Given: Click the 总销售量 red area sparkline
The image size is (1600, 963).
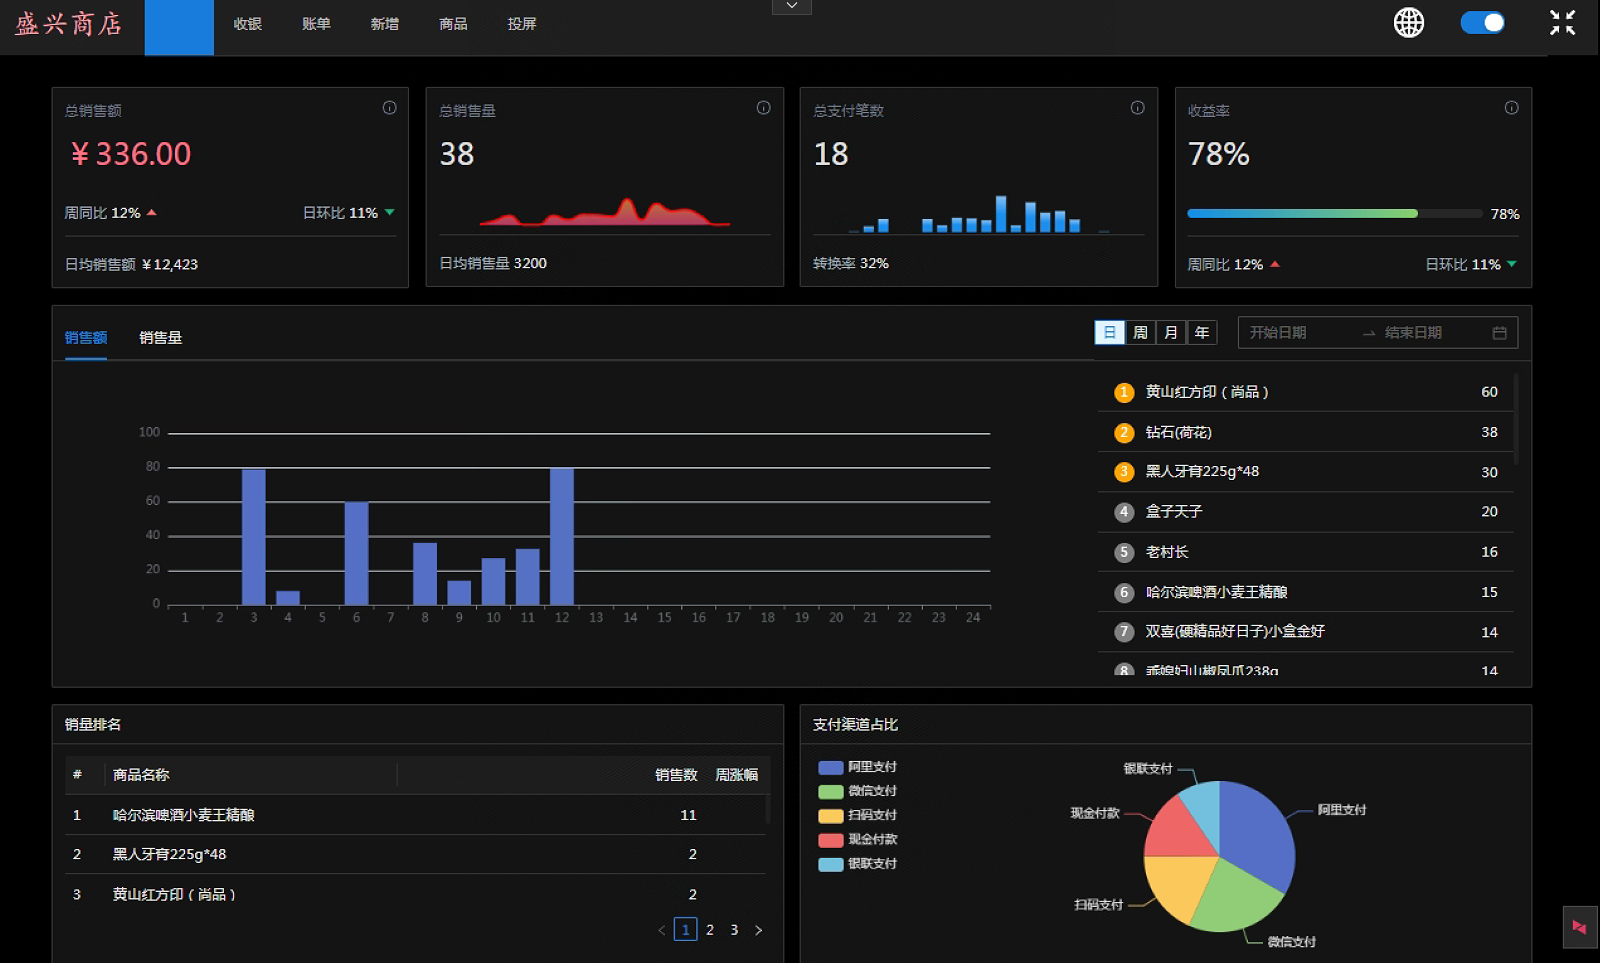Looking at the screenshot, I should coord(605,211).
